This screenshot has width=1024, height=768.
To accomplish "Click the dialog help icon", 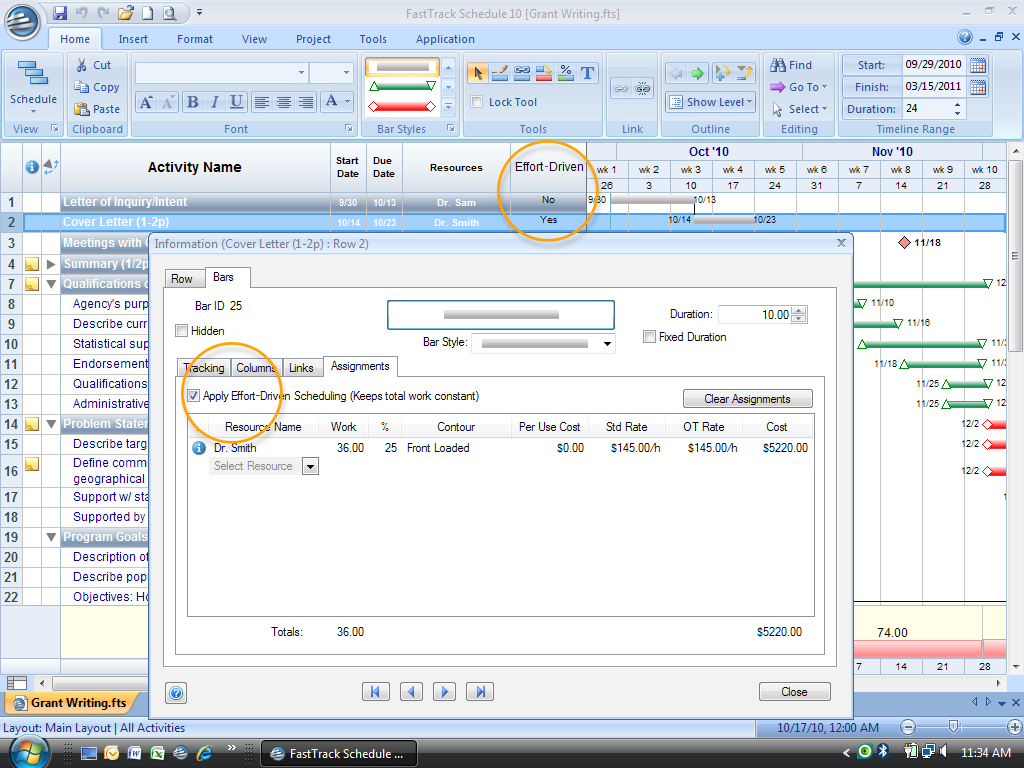I will [176, 692].
